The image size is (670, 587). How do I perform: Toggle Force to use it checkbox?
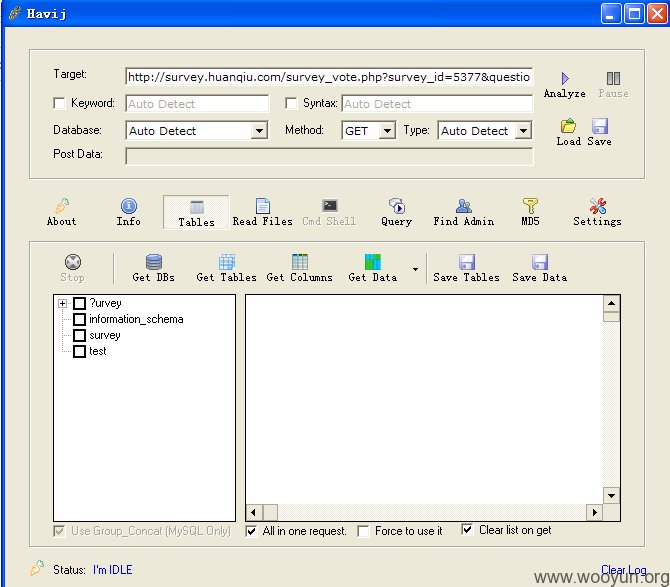click(x=363, y=531)
